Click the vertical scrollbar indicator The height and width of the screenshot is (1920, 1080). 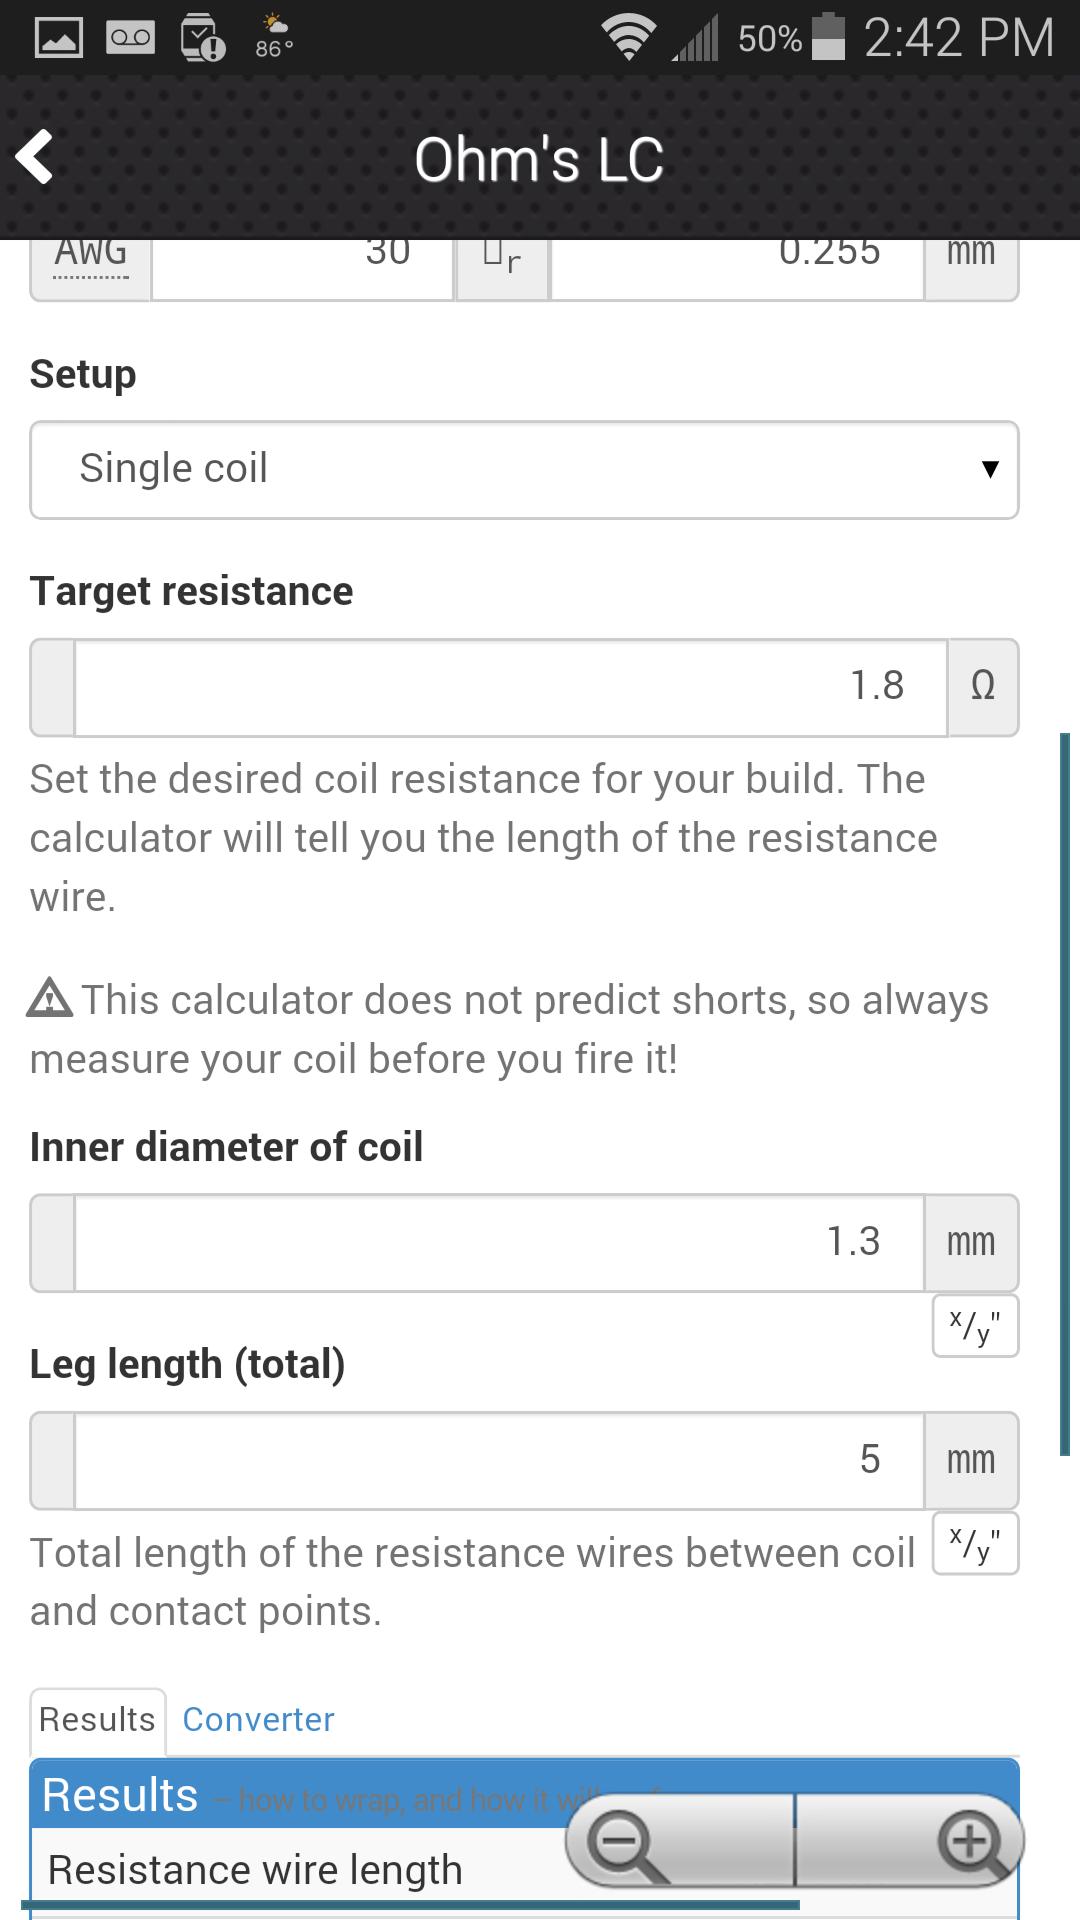[x=1064, y=1094]
